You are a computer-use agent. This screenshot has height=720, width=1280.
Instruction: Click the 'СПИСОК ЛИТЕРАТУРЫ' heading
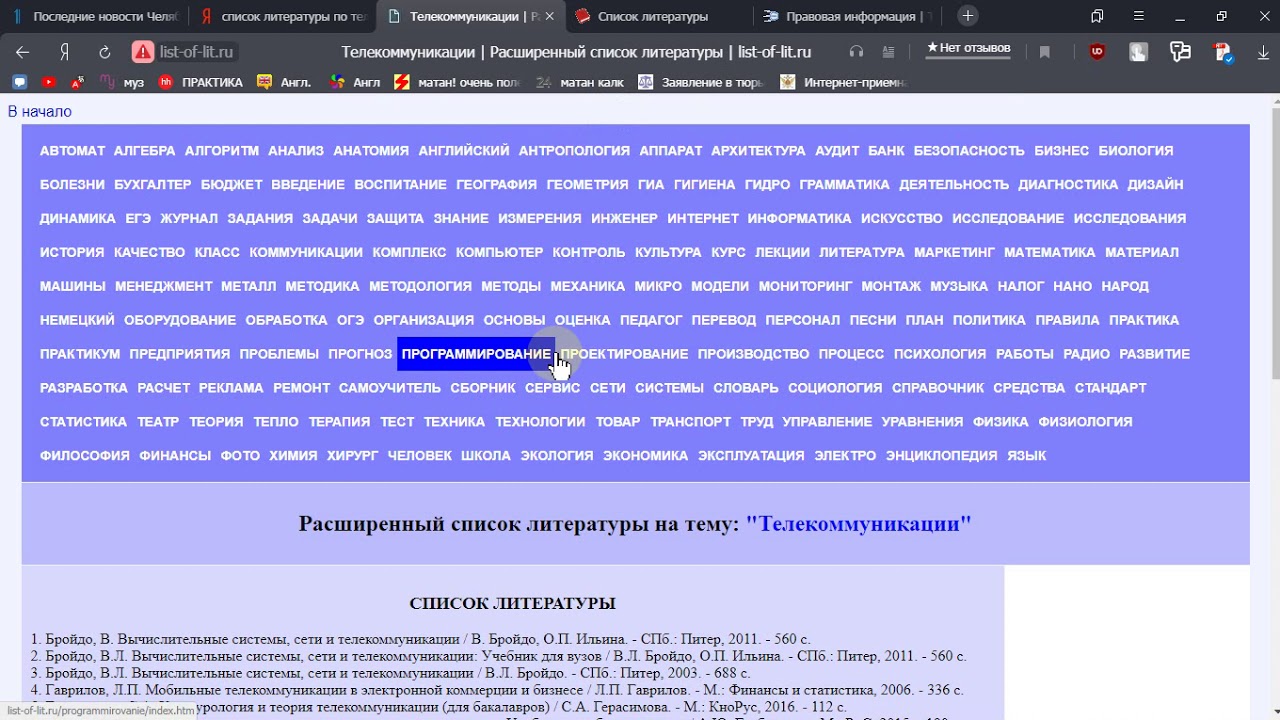(x=512, y=604)
